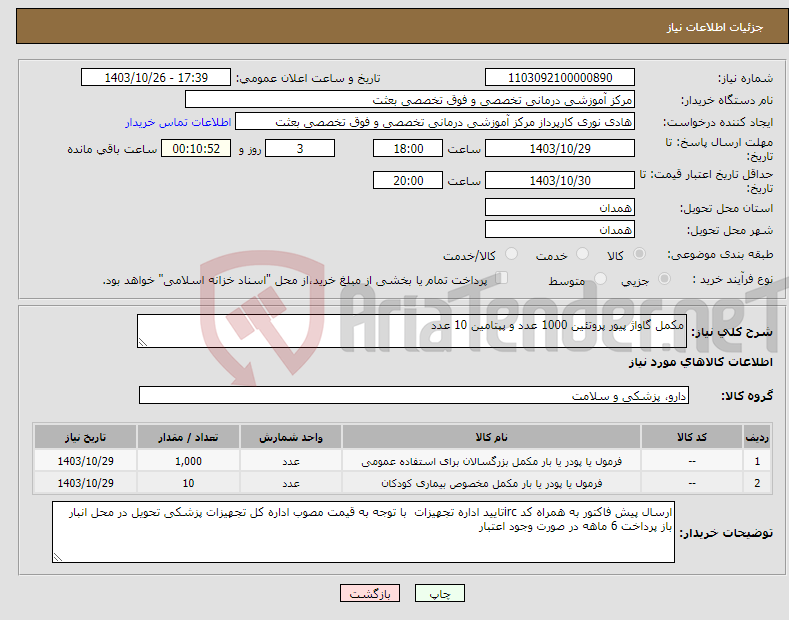Image resolution: width=789 pixels, height=620 pixels.
Task: Click row number 2 cell
Action: [757, 483]
